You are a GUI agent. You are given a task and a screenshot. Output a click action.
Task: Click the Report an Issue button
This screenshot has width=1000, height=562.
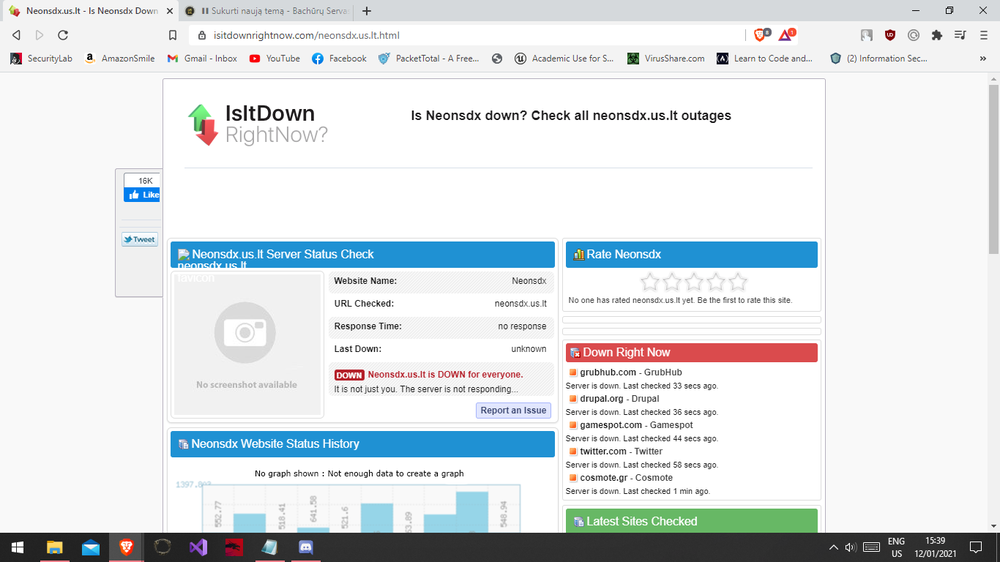[x=513, y=410]
